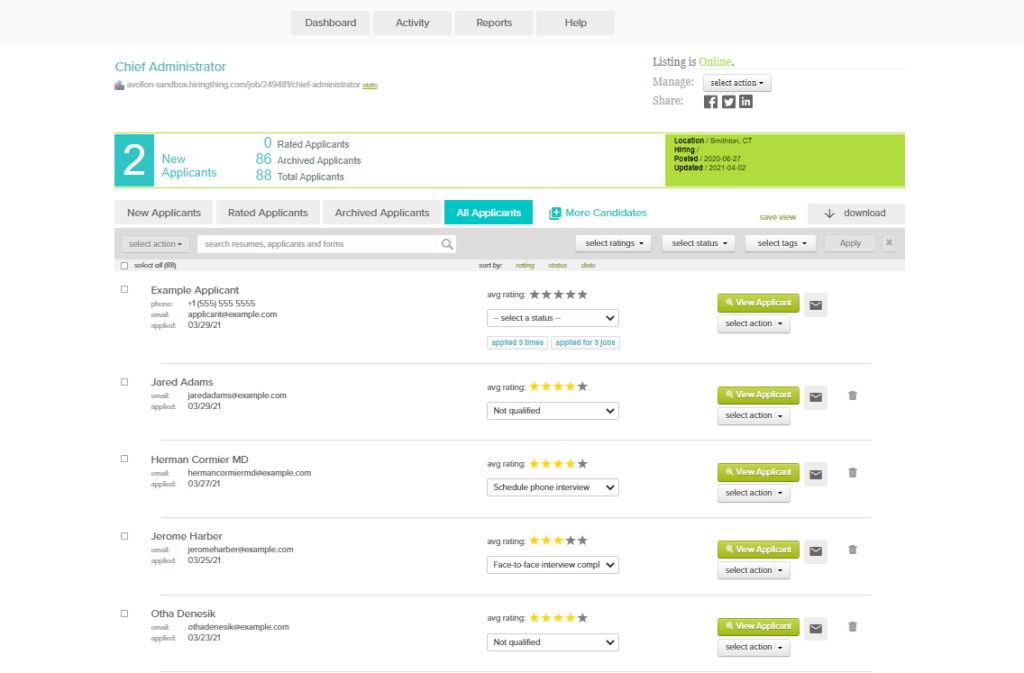Click the resumes and applicants search field
This screenshot has height=673, width=1024.
[x=318, y=244]
